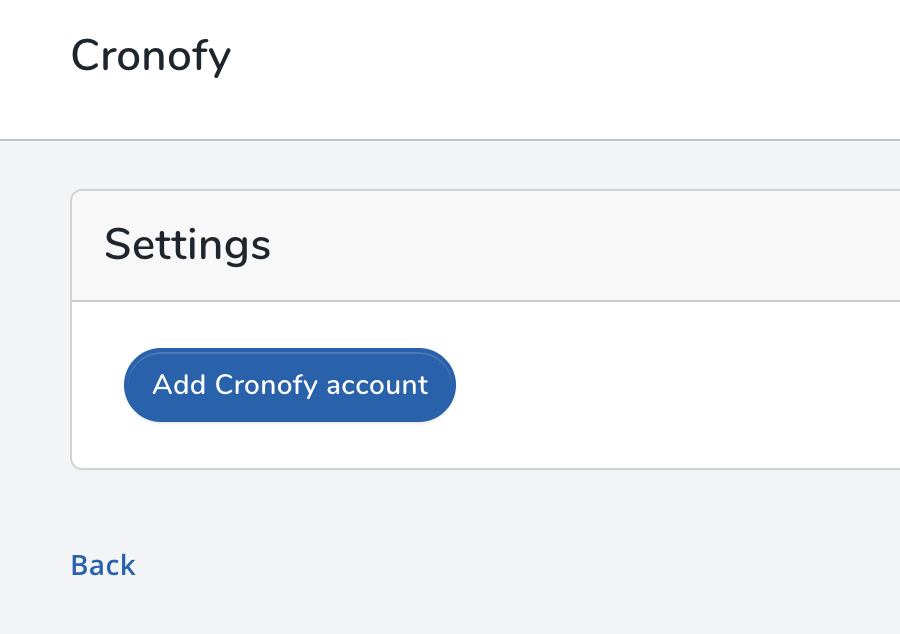This screenshot has width=900, height=634.
Task: Connect a calendar via Add Cronofy account
Action: coord(289,385)
